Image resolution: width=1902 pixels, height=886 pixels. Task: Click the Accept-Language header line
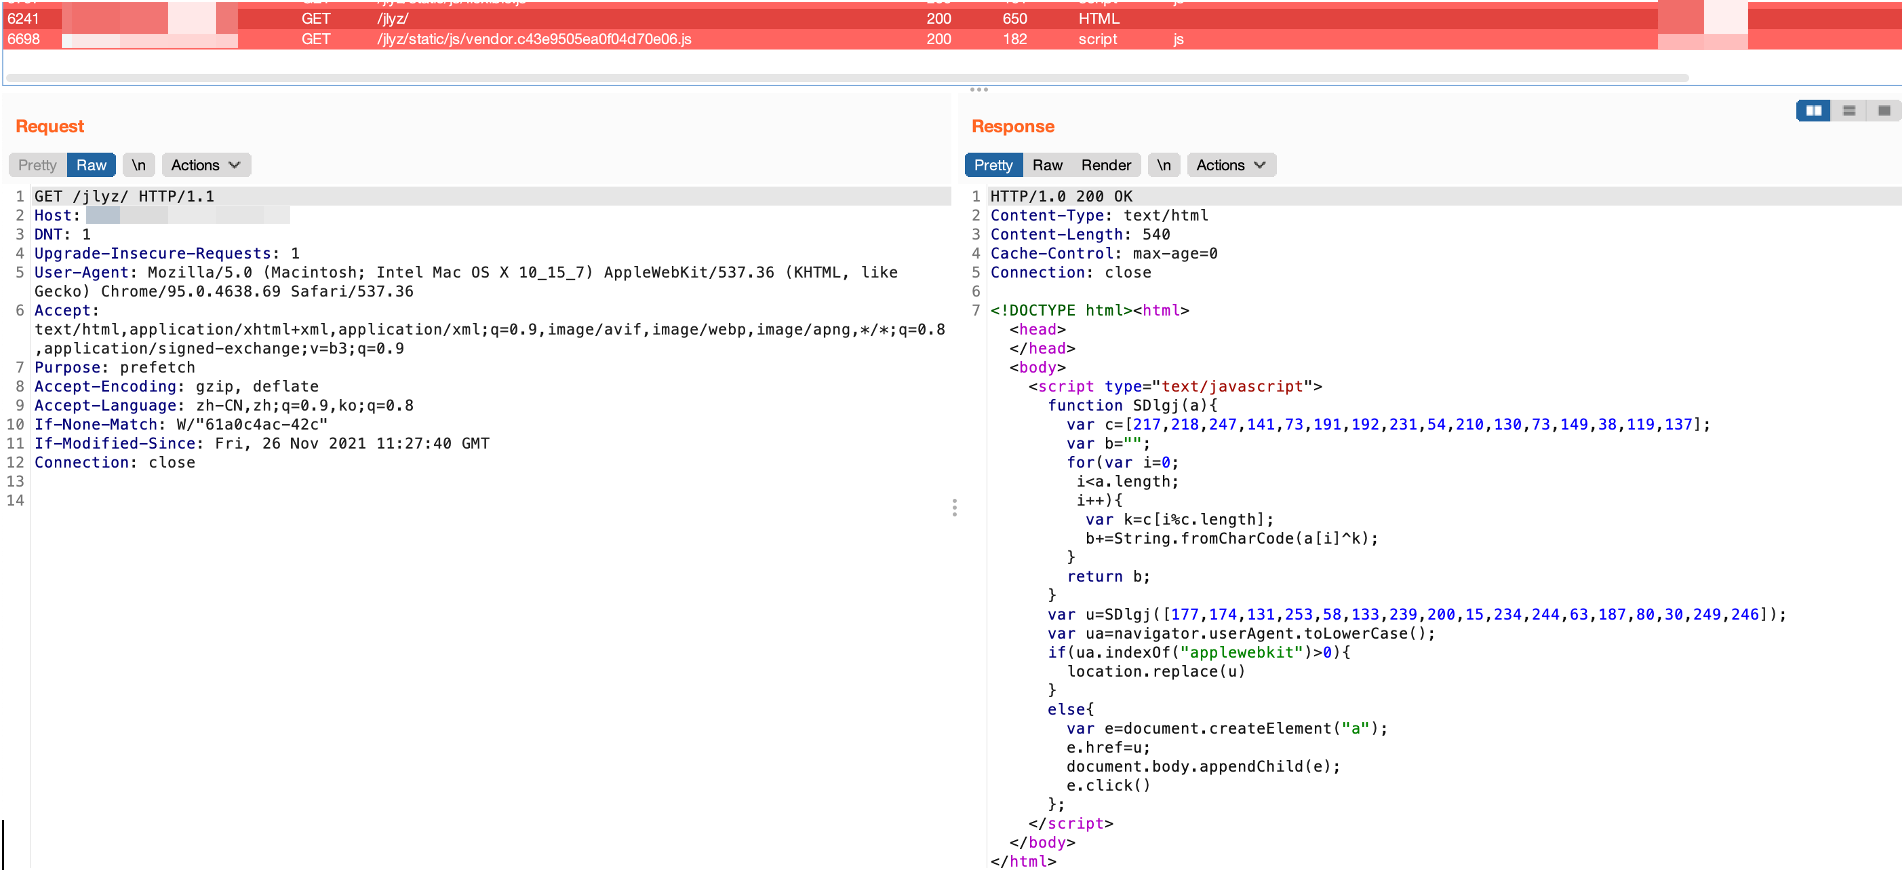tap(224, 405)
